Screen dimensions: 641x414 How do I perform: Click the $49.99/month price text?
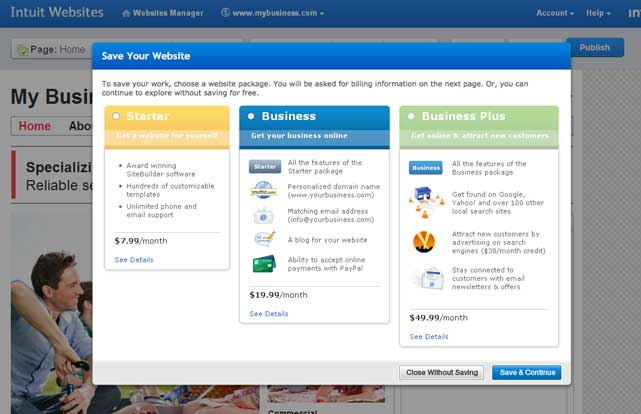pyautogui.click(x=438, y=318)
